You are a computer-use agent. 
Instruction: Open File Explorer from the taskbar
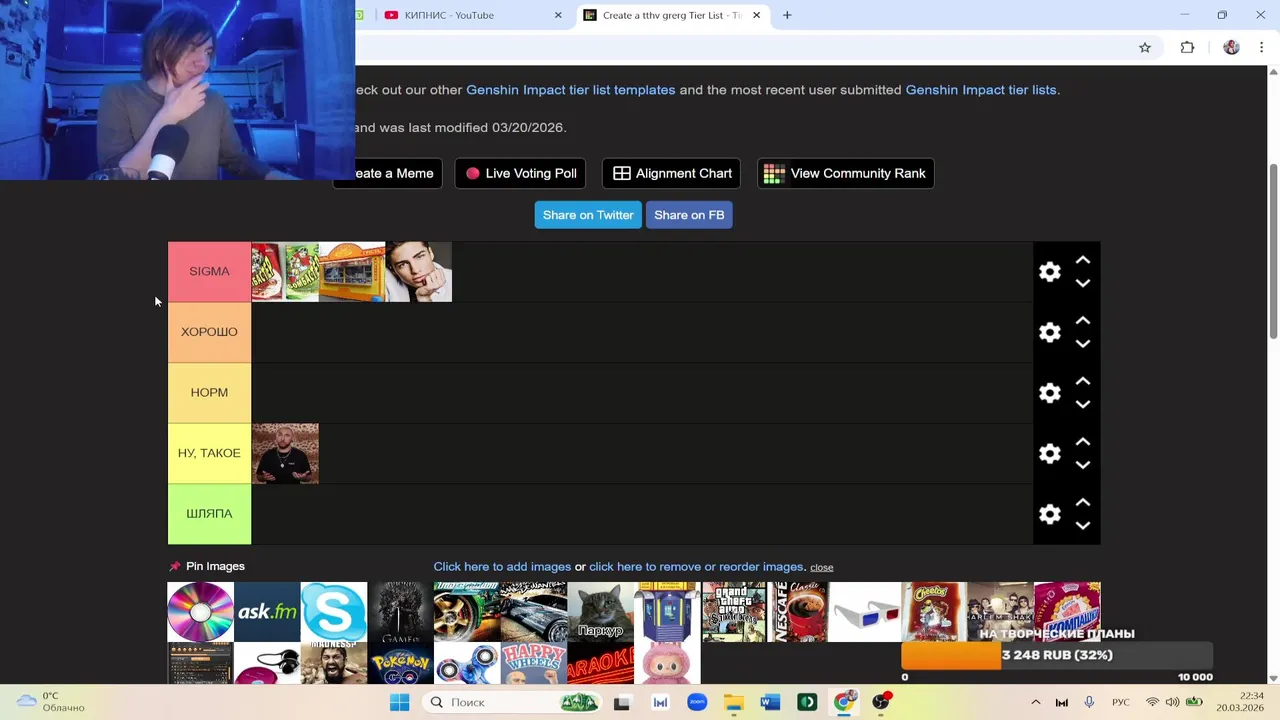[733, 703]
